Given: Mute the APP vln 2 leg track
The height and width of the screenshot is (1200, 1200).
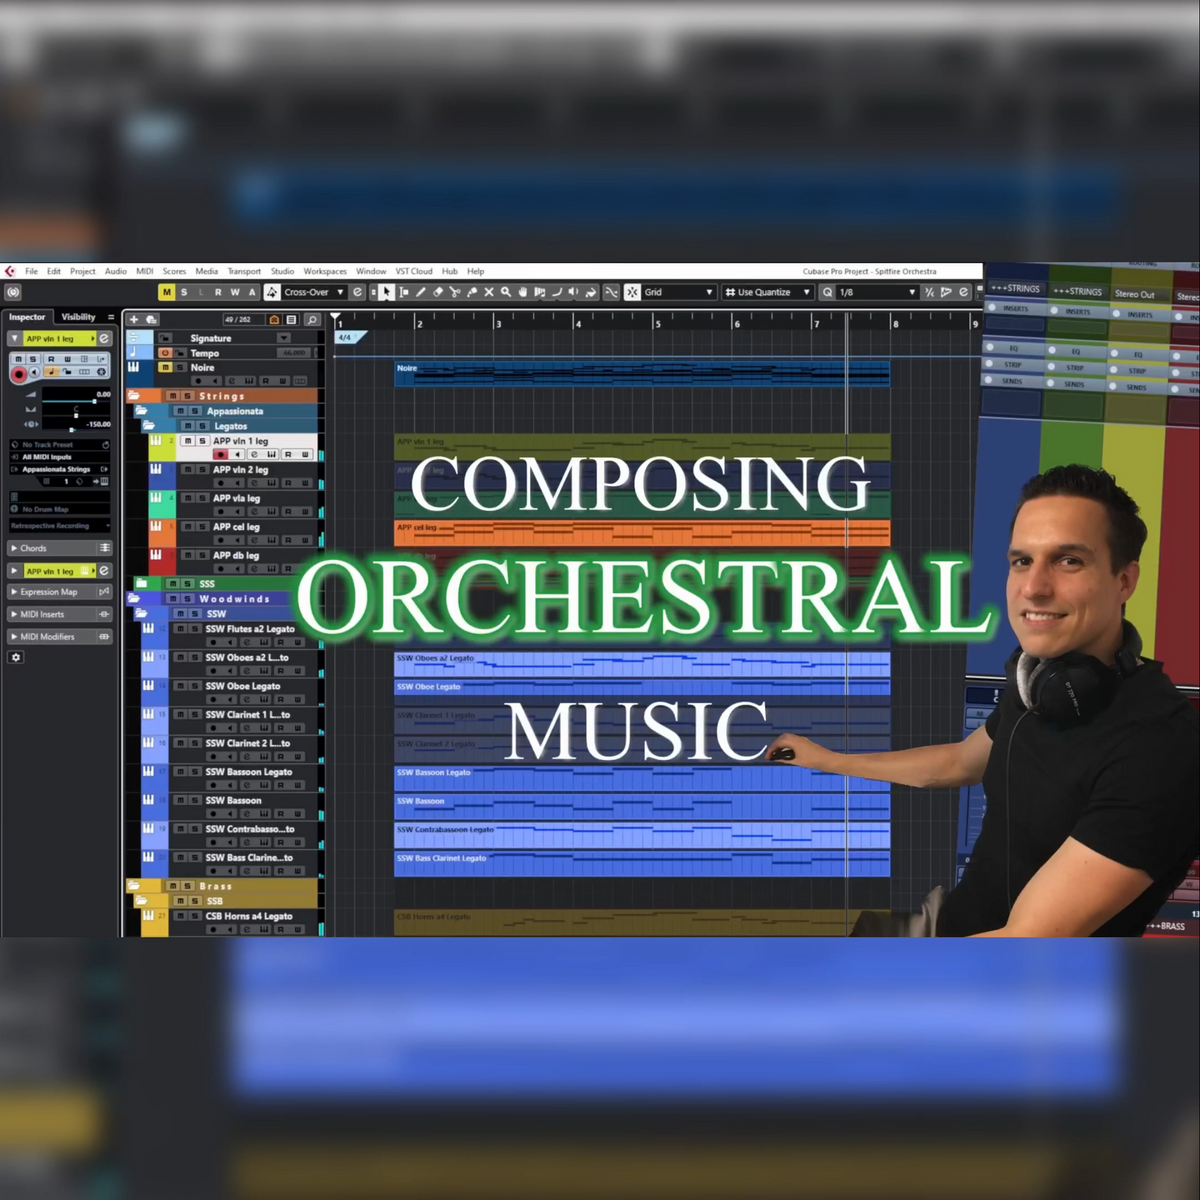Looking at the screenshot, I should pyautogui.click(x=187, y=469).
